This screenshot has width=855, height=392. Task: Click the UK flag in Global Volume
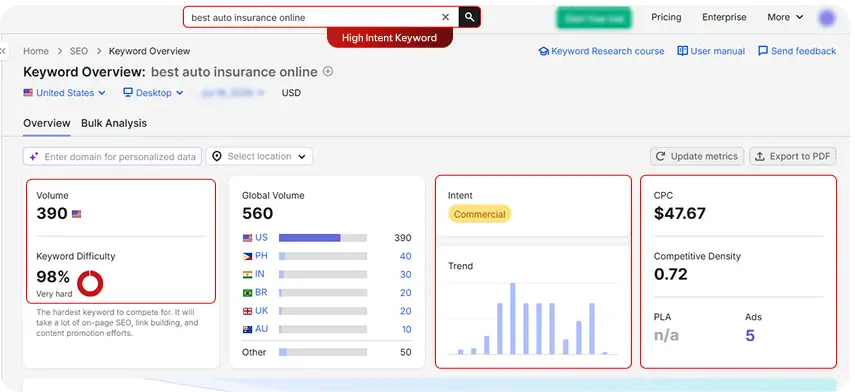pyautogui.click(x=248, y=311)
